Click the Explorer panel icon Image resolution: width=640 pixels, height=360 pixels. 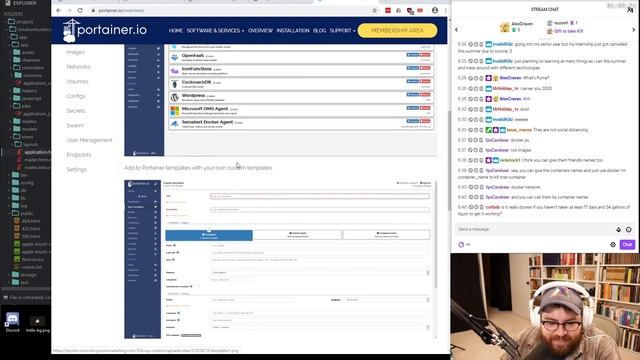[x=7, y=3]
